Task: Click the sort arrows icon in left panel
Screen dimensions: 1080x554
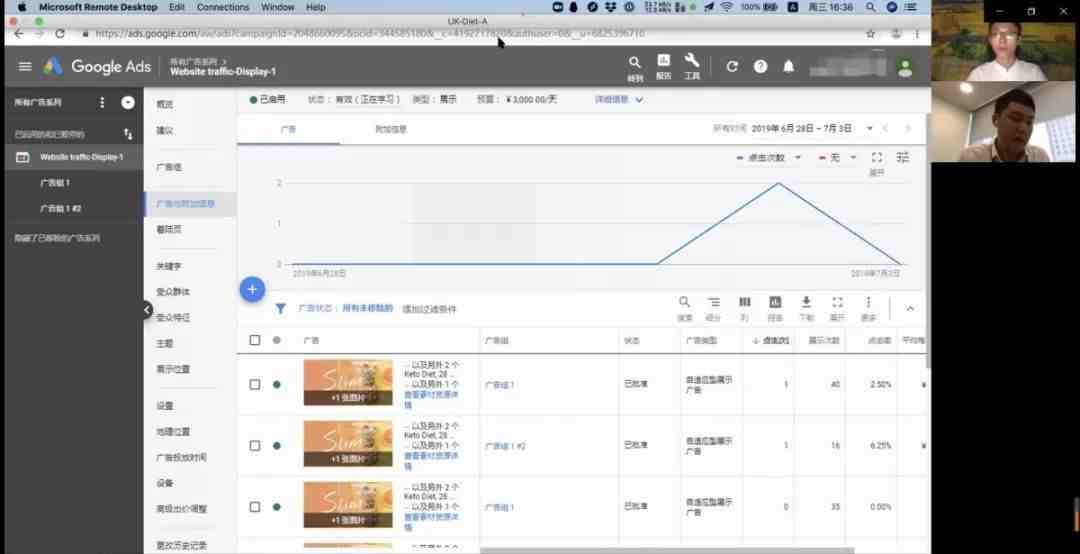Action: [x=128, y=134]
